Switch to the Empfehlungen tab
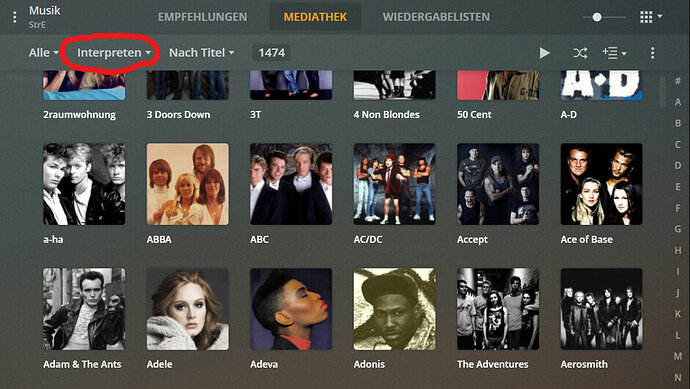This screenshot has height=389, width=690. 202,17
